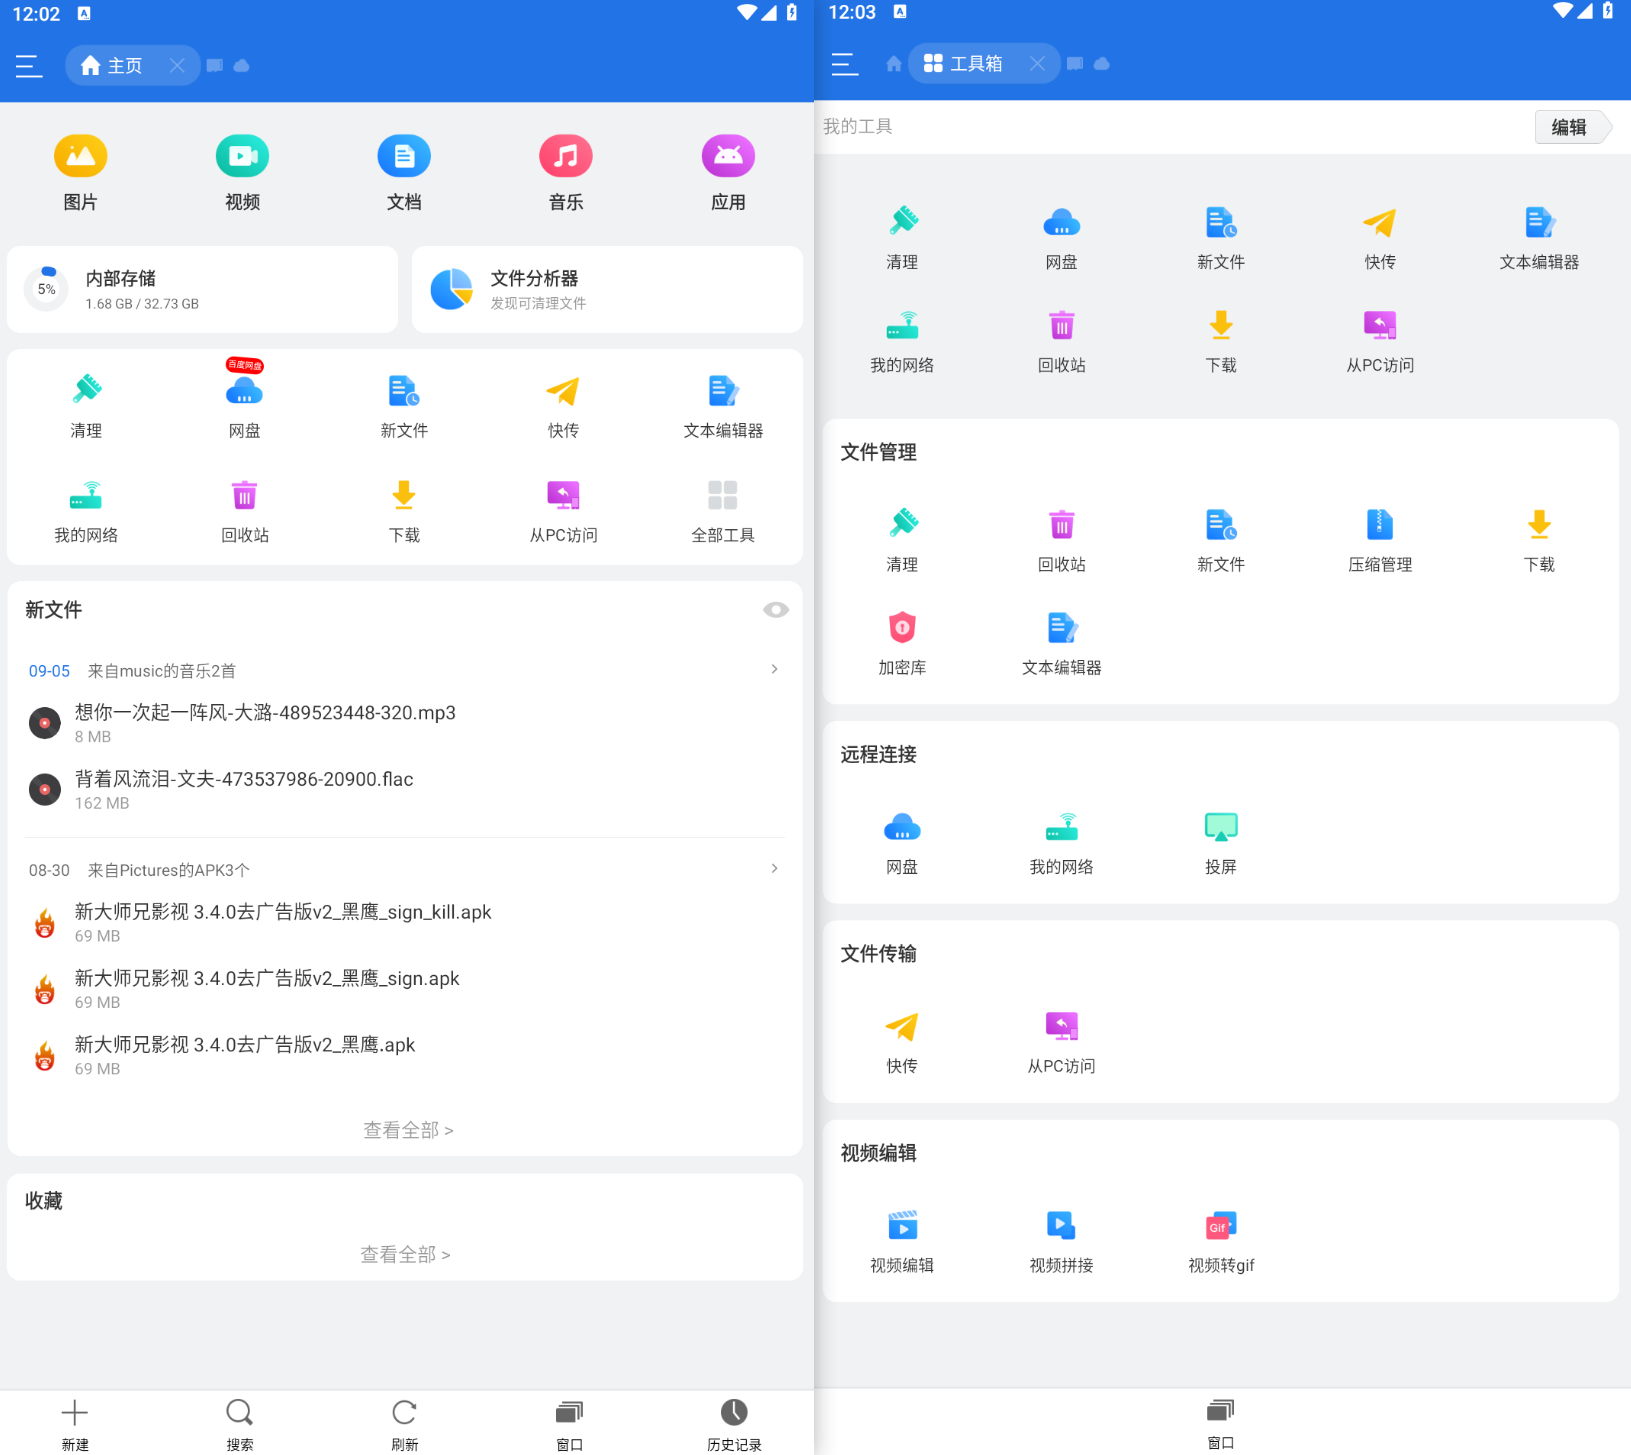Open 下载 in 文件管理 section
The width and height of the screenshot is (1631, 1455).
point(1539,540)
